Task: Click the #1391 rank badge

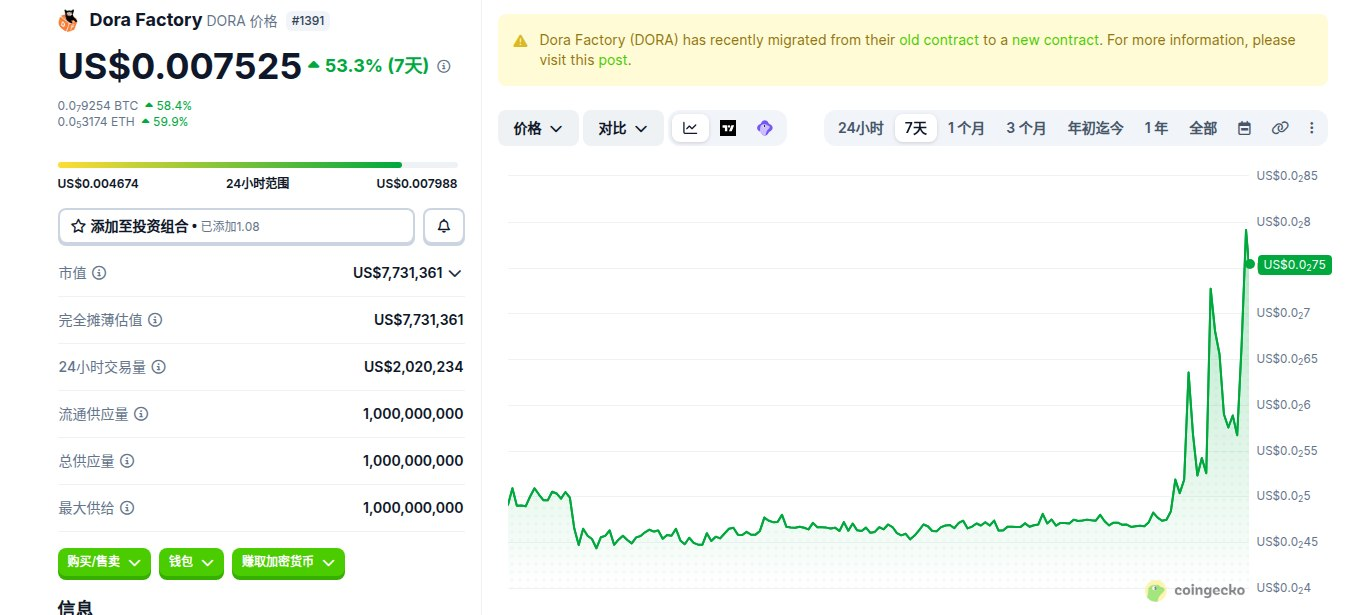Action: pyautogui.click(x=308, y=20)
